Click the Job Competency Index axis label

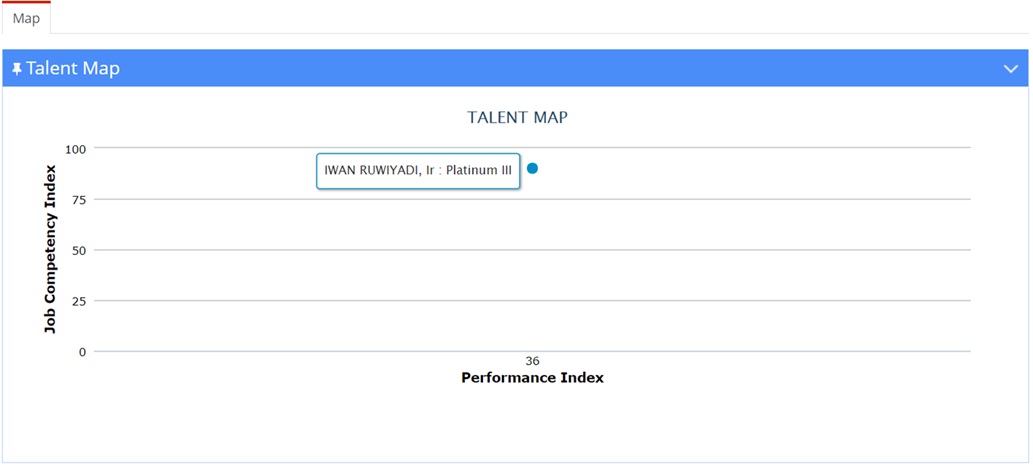coord(50,249)
